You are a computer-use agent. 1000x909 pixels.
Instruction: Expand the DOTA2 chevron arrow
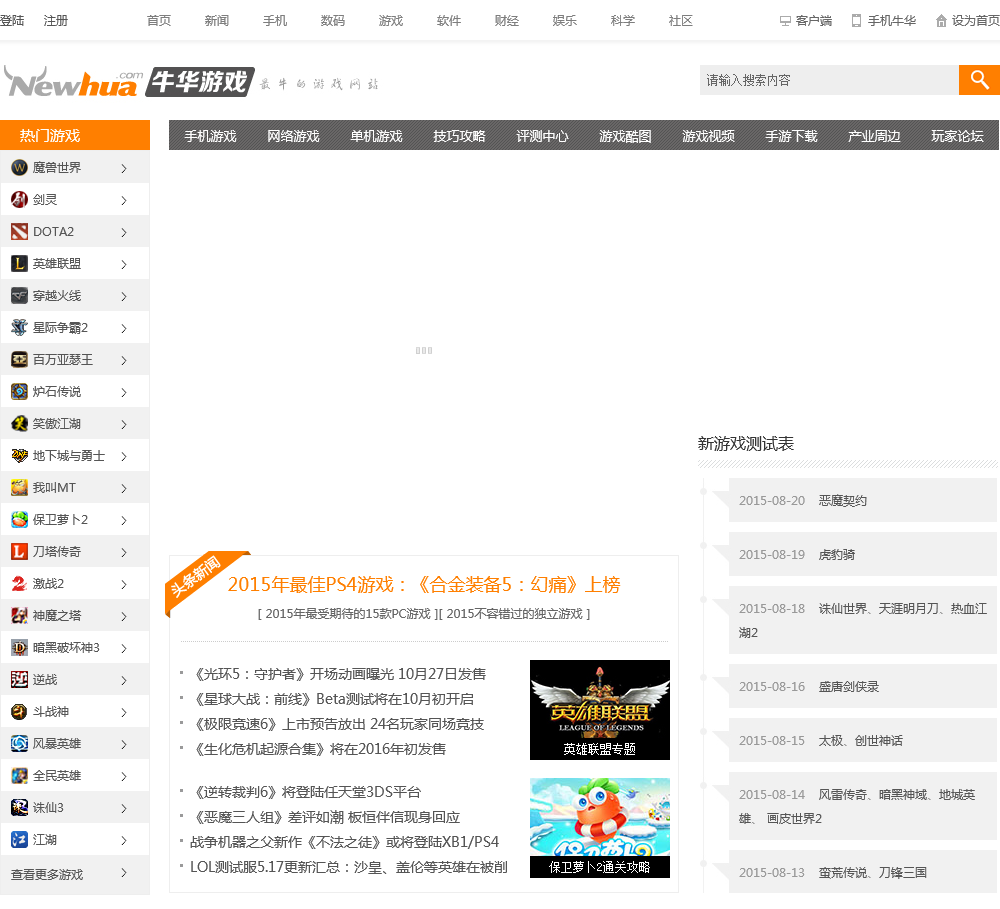[x=124, y=232]
